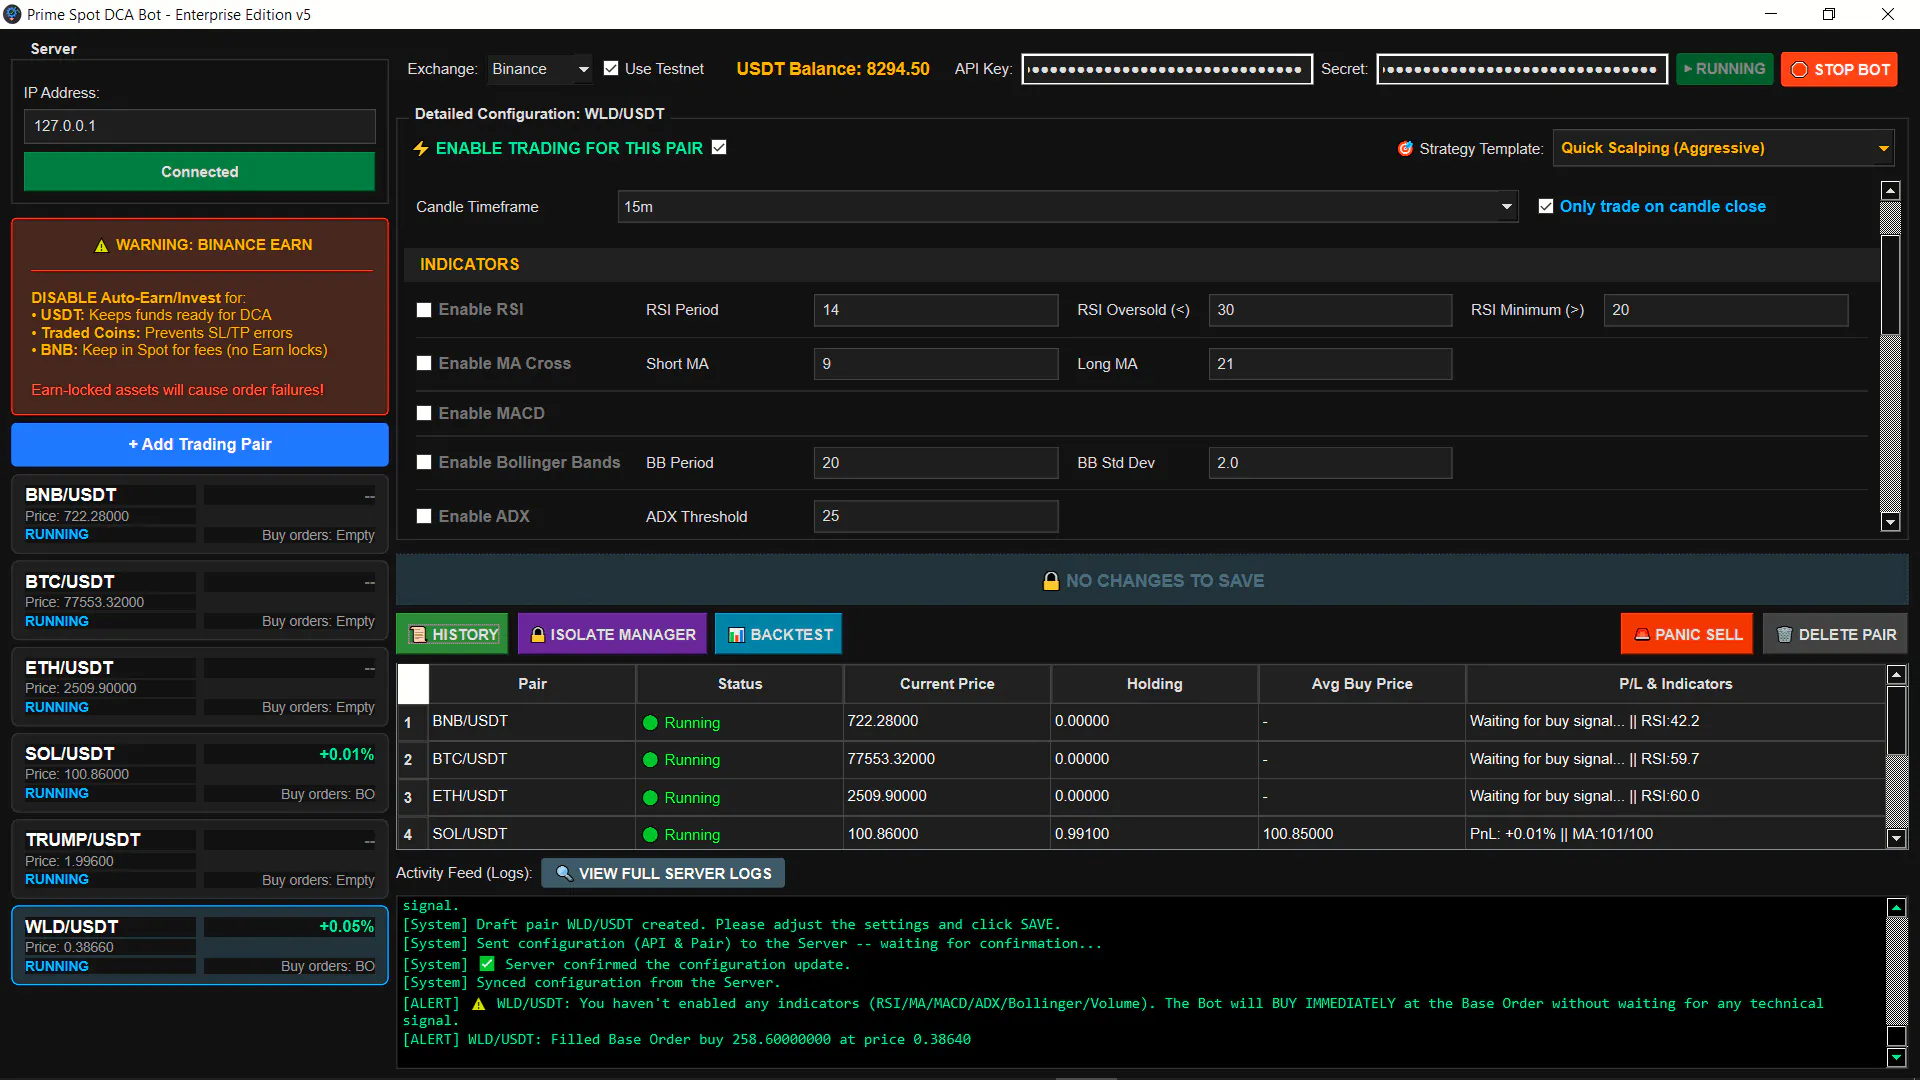
Task: Click the Strategy Template target icon
Action: pyautogui.click(x=1405, y=148)
